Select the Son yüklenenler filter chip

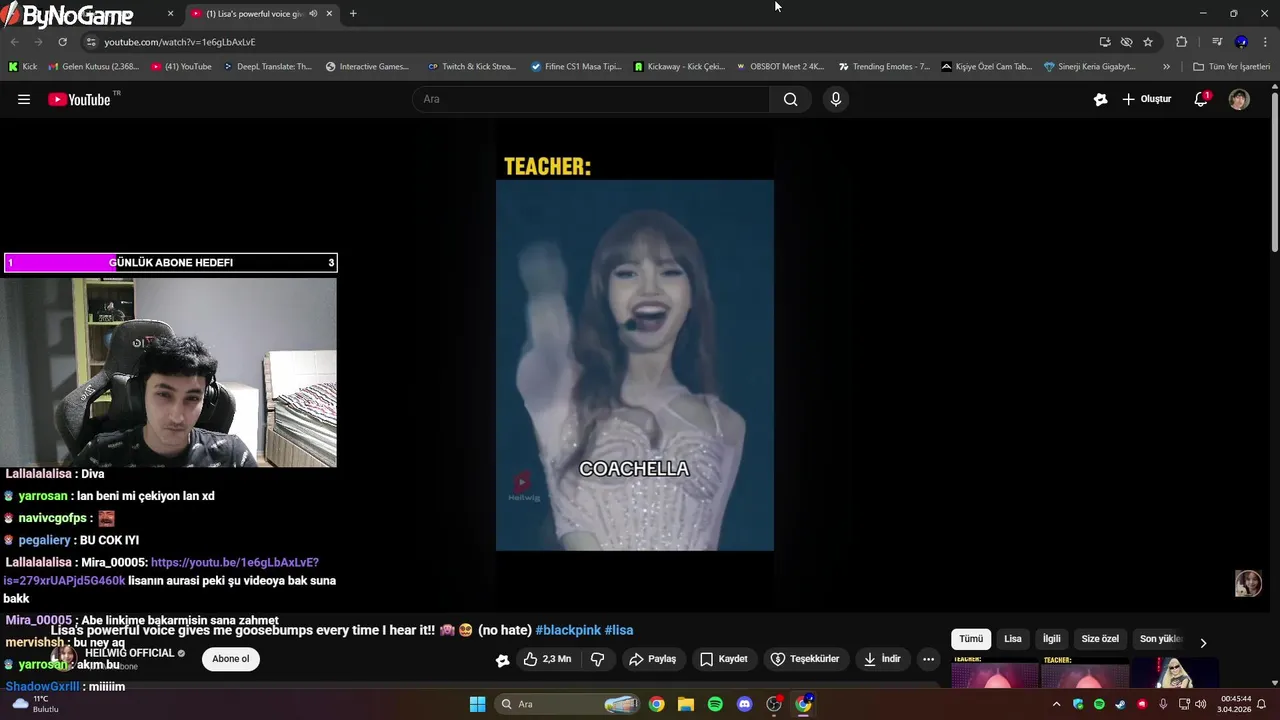[x=1159, y=639]
